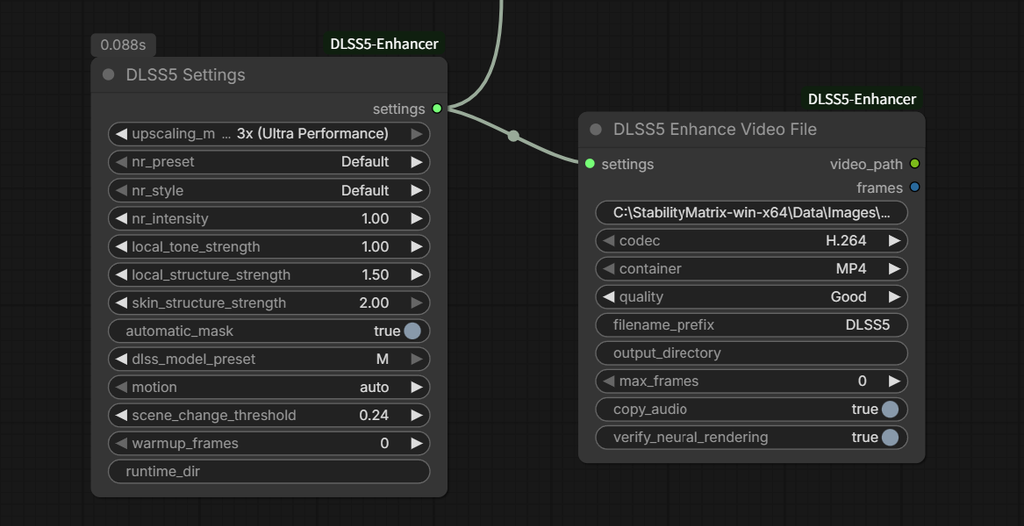The width and height of the screenshot is (1024, 526).
Task: Click the video_path output socket
Action: click(914, 164)
